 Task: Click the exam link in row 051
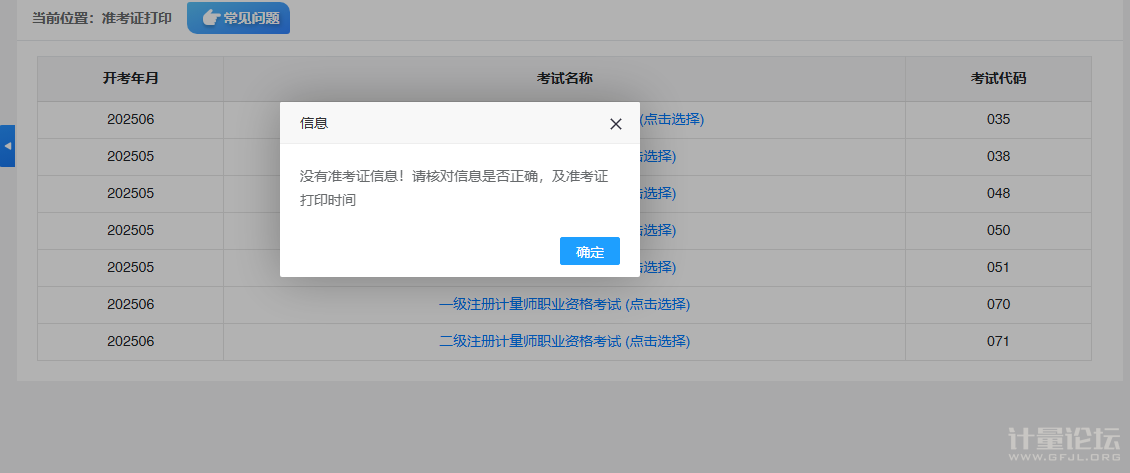point(657,267)
